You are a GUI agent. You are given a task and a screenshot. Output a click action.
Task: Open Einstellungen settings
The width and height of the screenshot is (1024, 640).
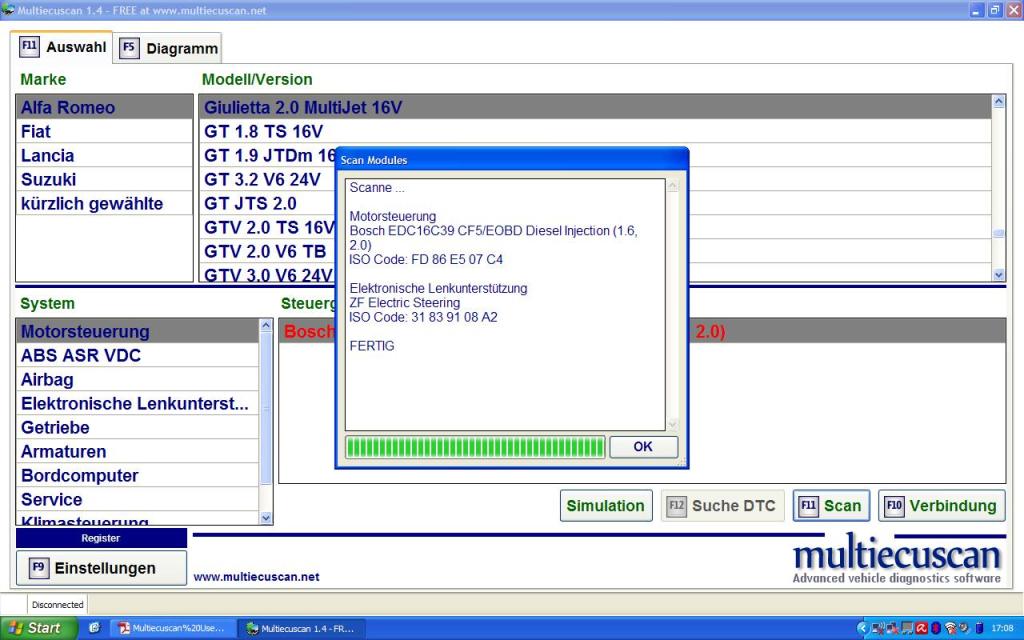101,568
